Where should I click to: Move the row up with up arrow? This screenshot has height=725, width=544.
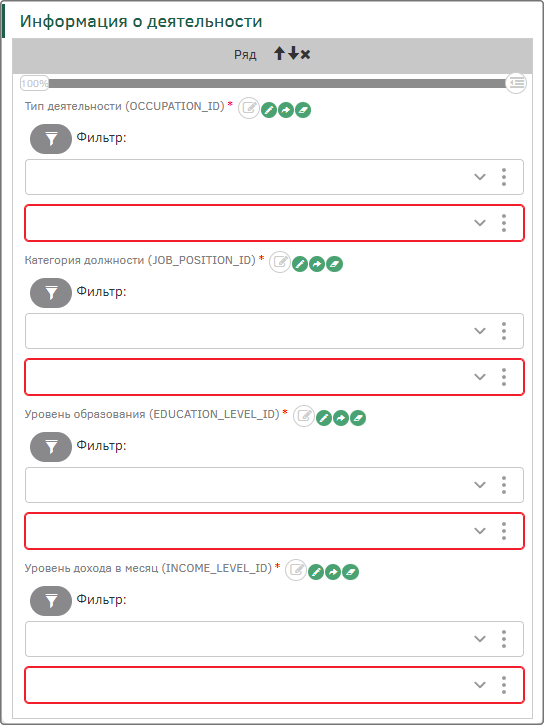[279, 54]
